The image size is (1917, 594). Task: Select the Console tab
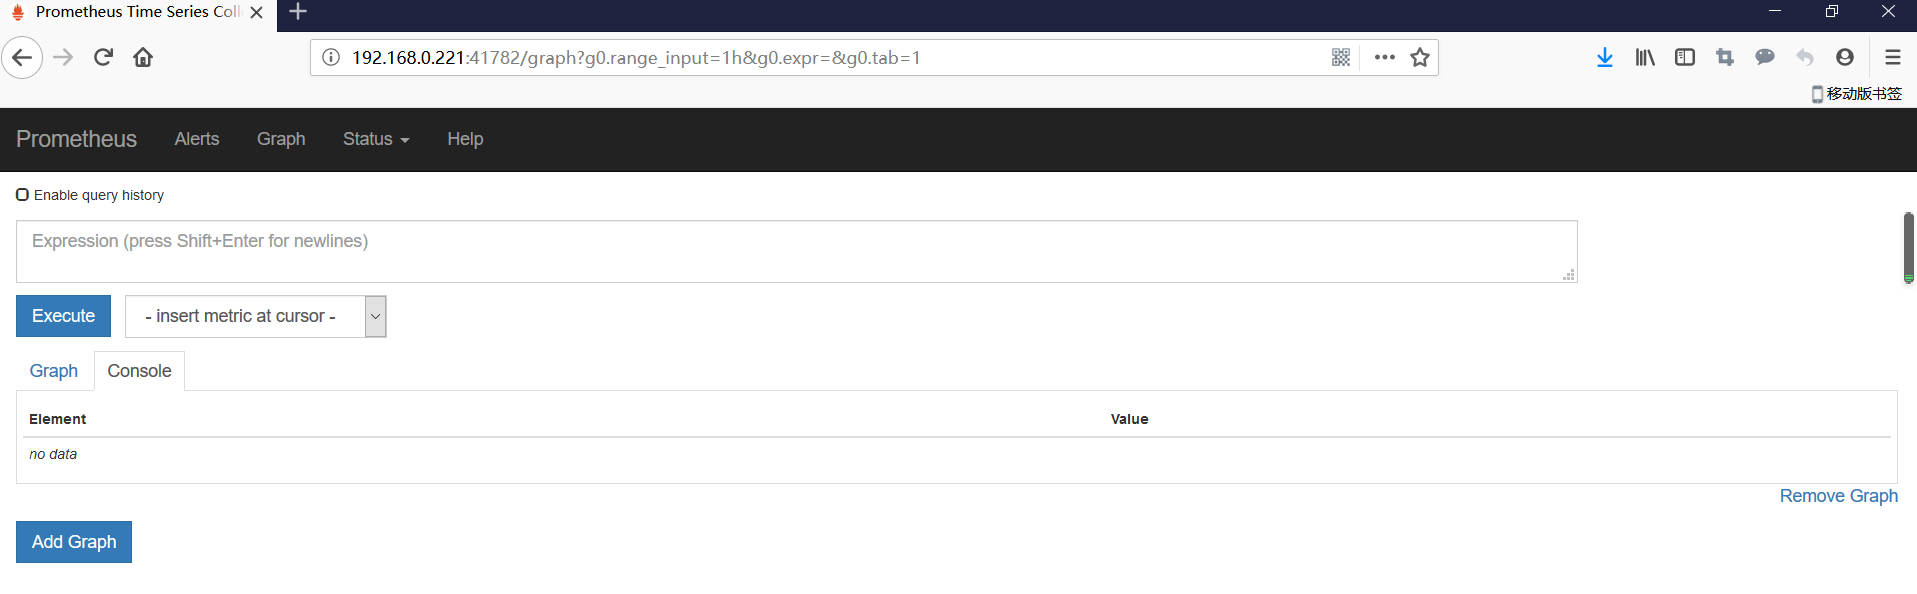pos(140,371)
